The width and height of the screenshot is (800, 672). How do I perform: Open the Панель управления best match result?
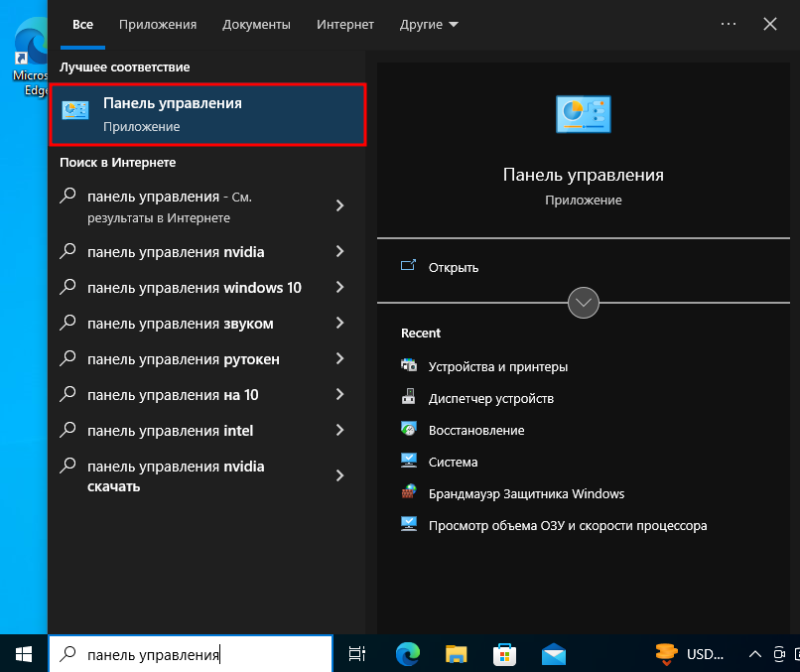point(208,115)
